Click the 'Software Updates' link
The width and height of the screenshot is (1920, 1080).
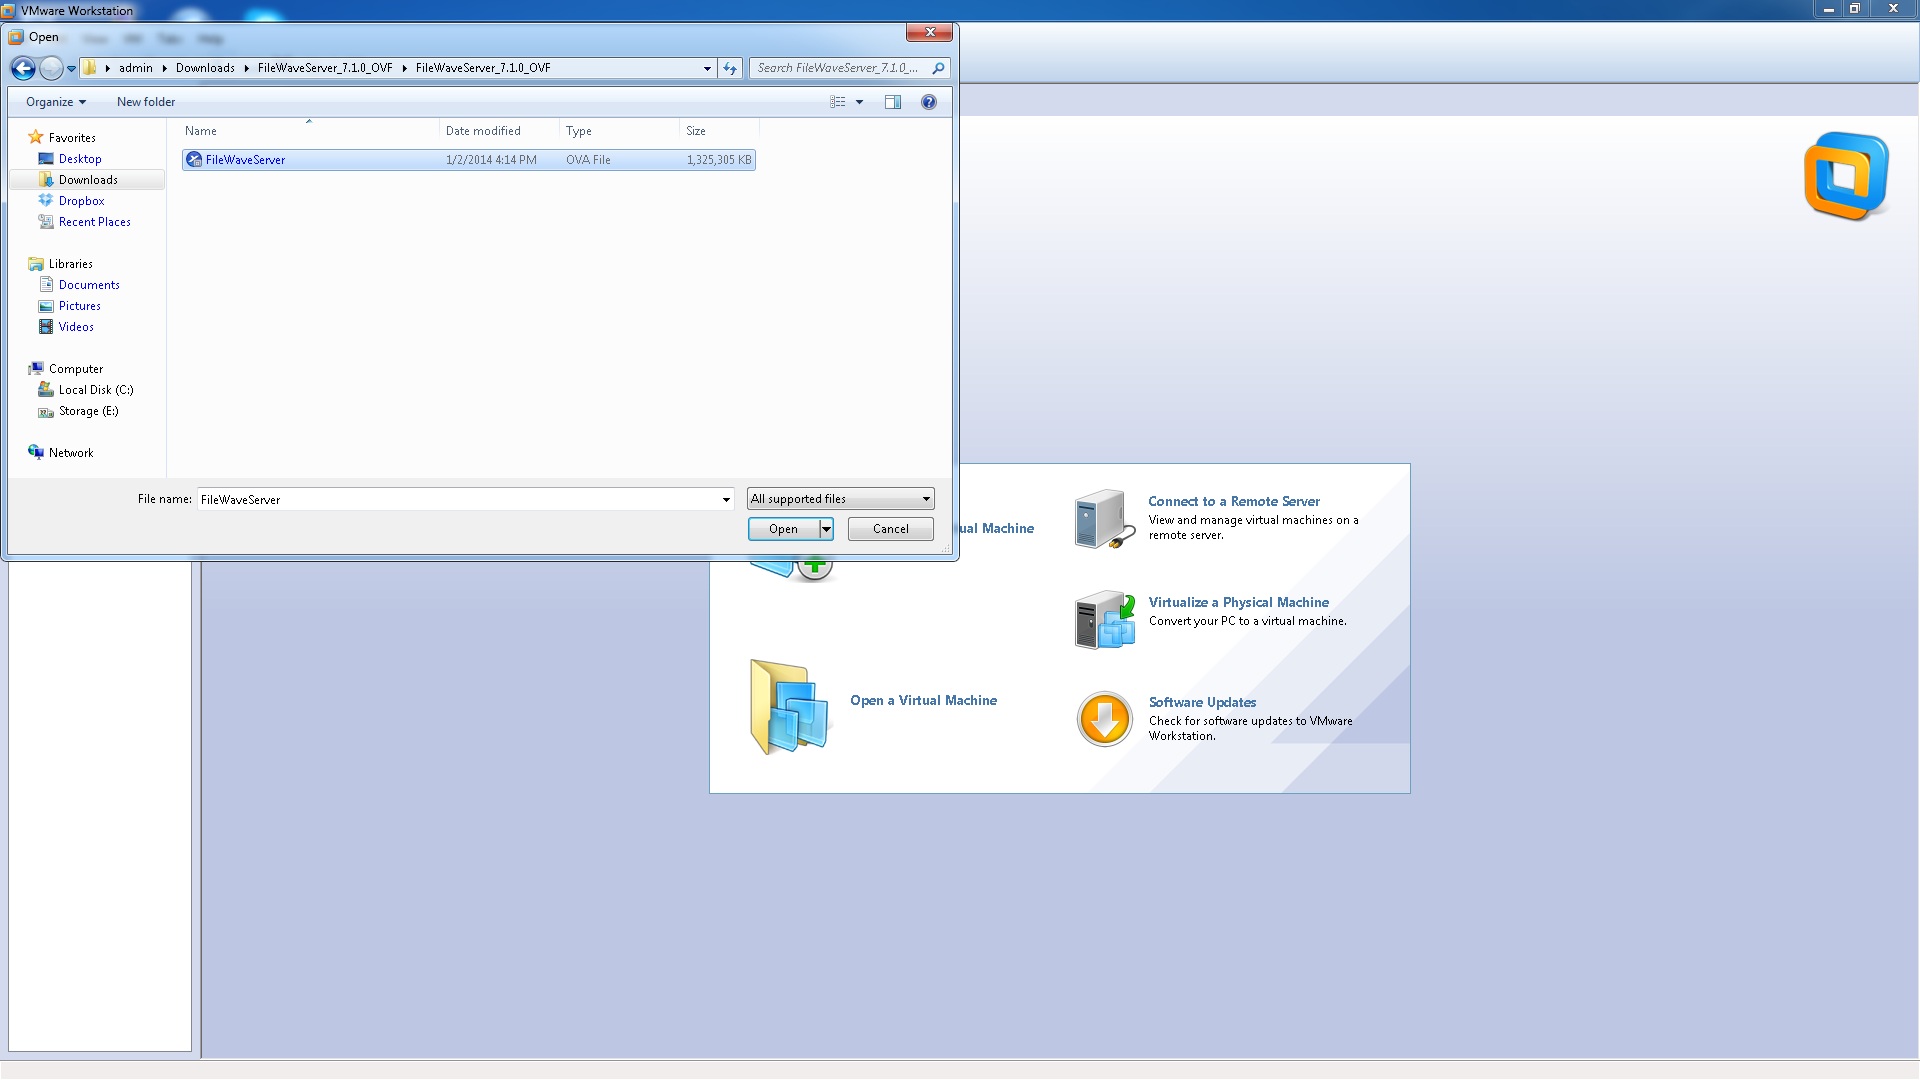pos(1202,702)
